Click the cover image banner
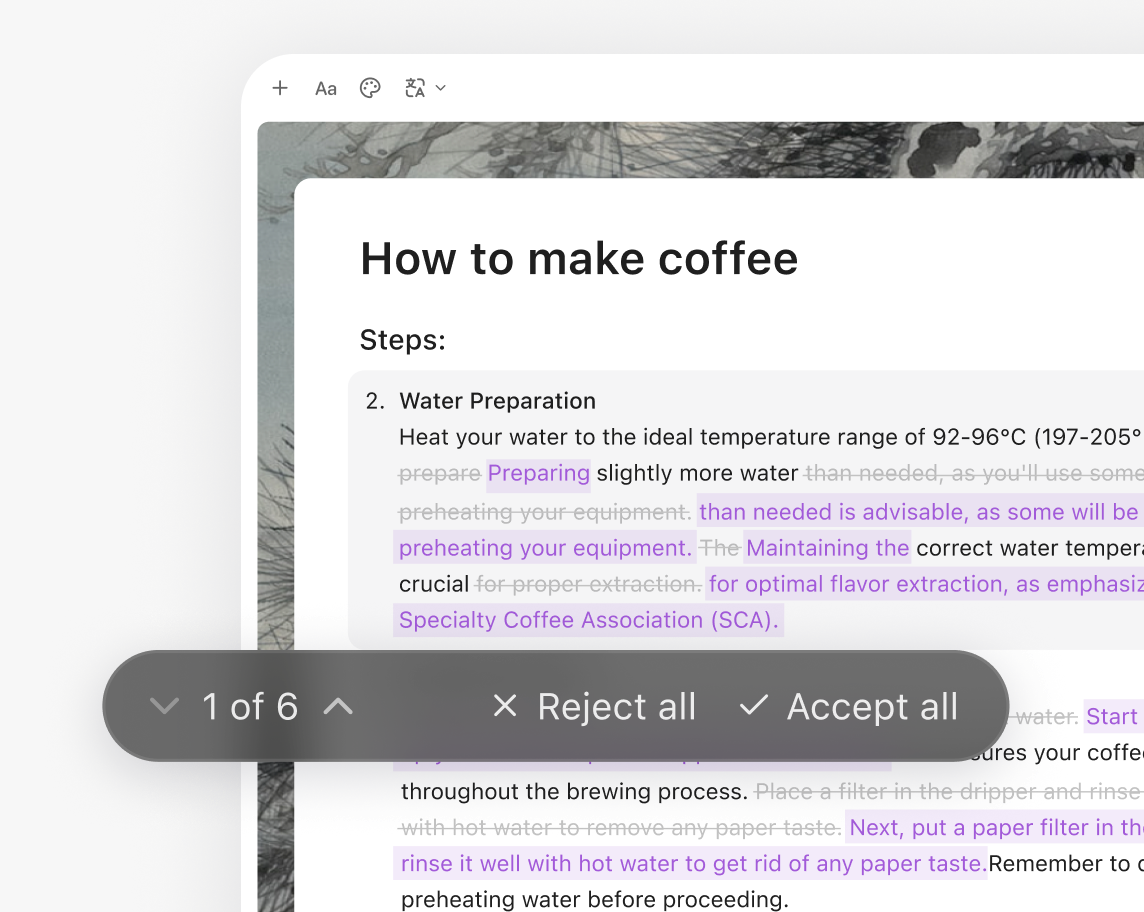This screenshot has width=1144, height=912. point(700,150)
